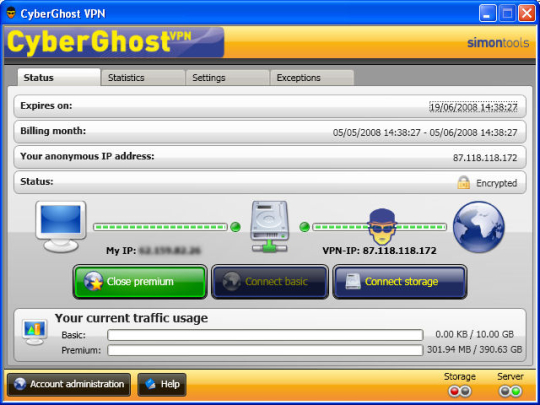The image size is (540, 405).
Task: Open the Help button
Action: coord(162,384)
